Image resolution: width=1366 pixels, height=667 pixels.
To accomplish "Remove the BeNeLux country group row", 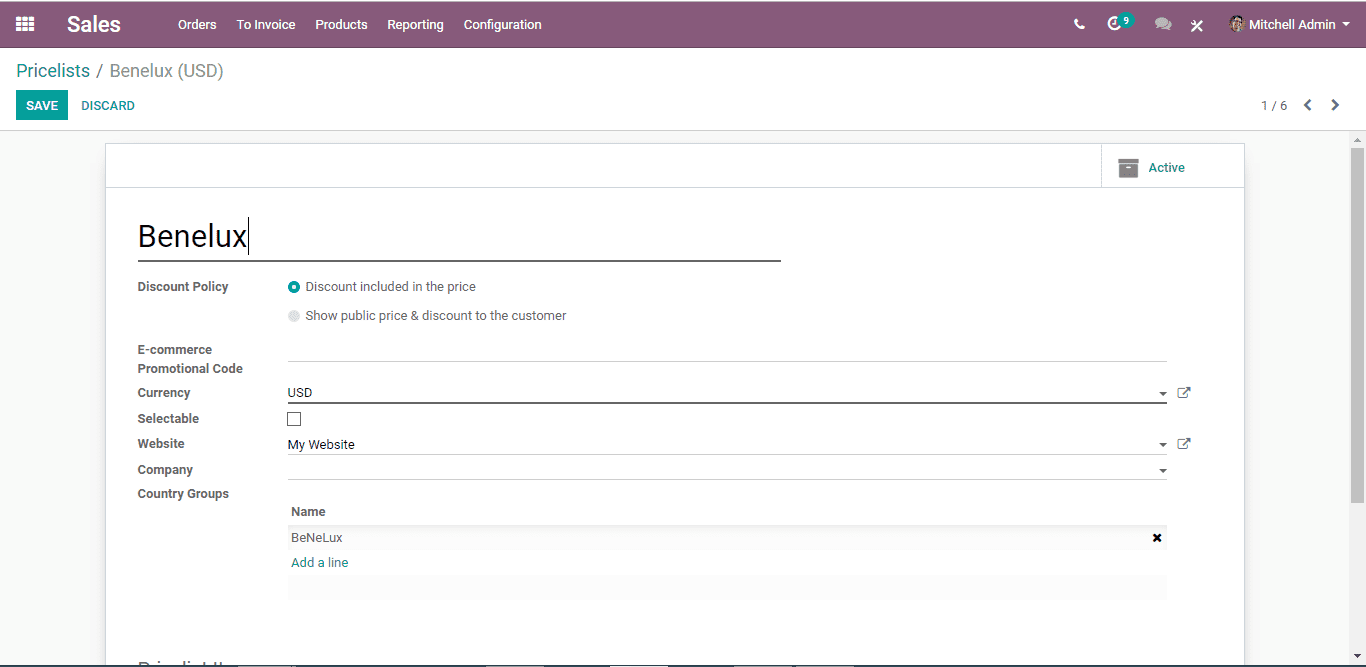I will pos(1157,538).
